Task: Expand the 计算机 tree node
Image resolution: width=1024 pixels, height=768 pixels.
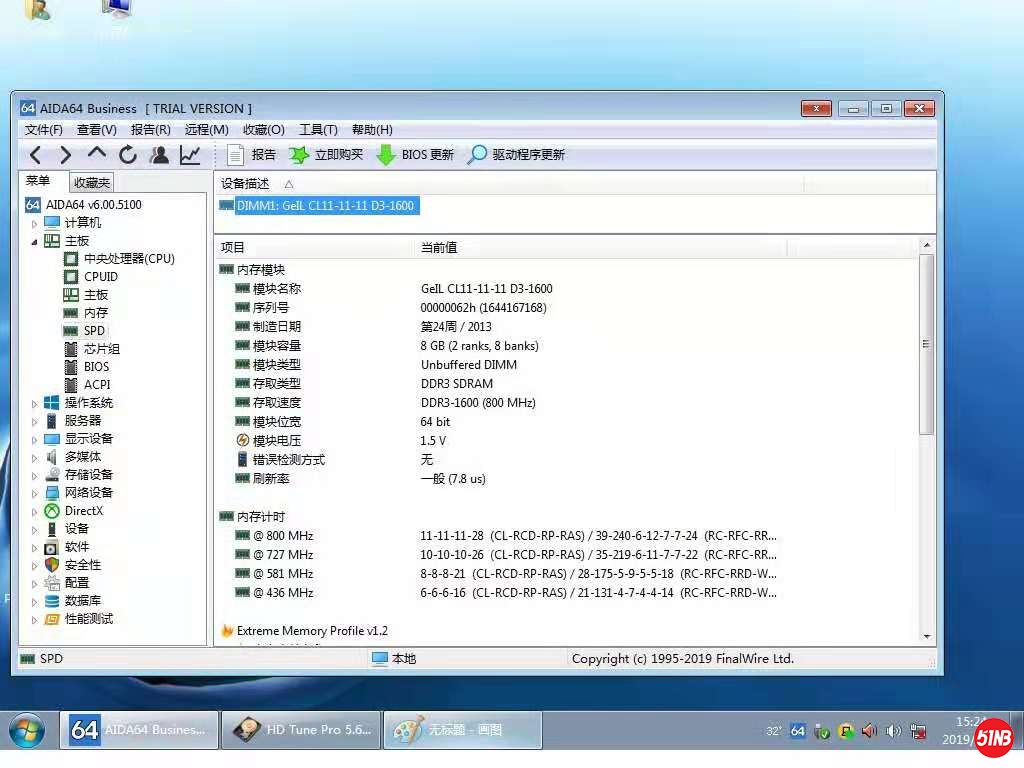Action: coord(34,223)
